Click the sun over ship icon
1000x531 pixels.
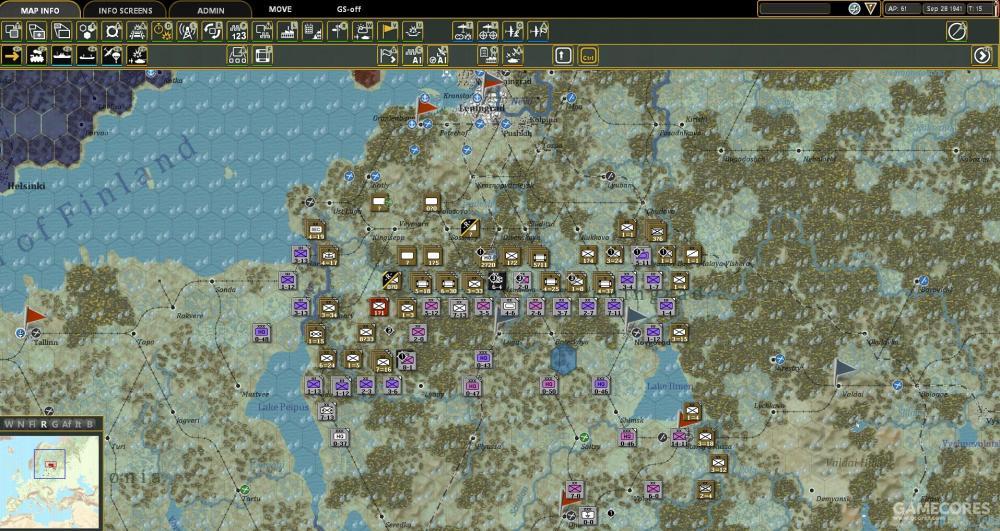point(413,31)
